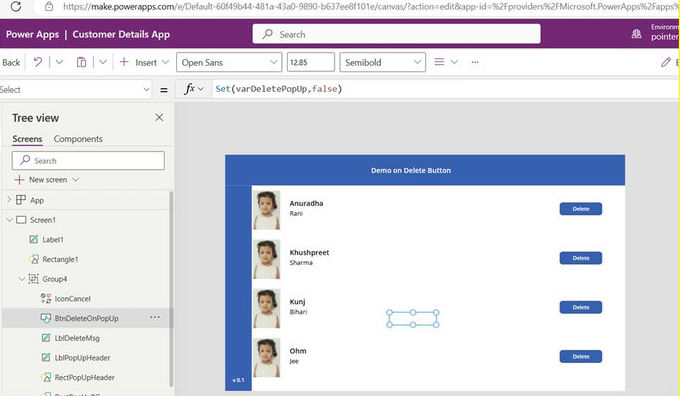The height and width of the screenshot is (396, 680).
Task: Select App in the tree view
Action: point(37,200)
